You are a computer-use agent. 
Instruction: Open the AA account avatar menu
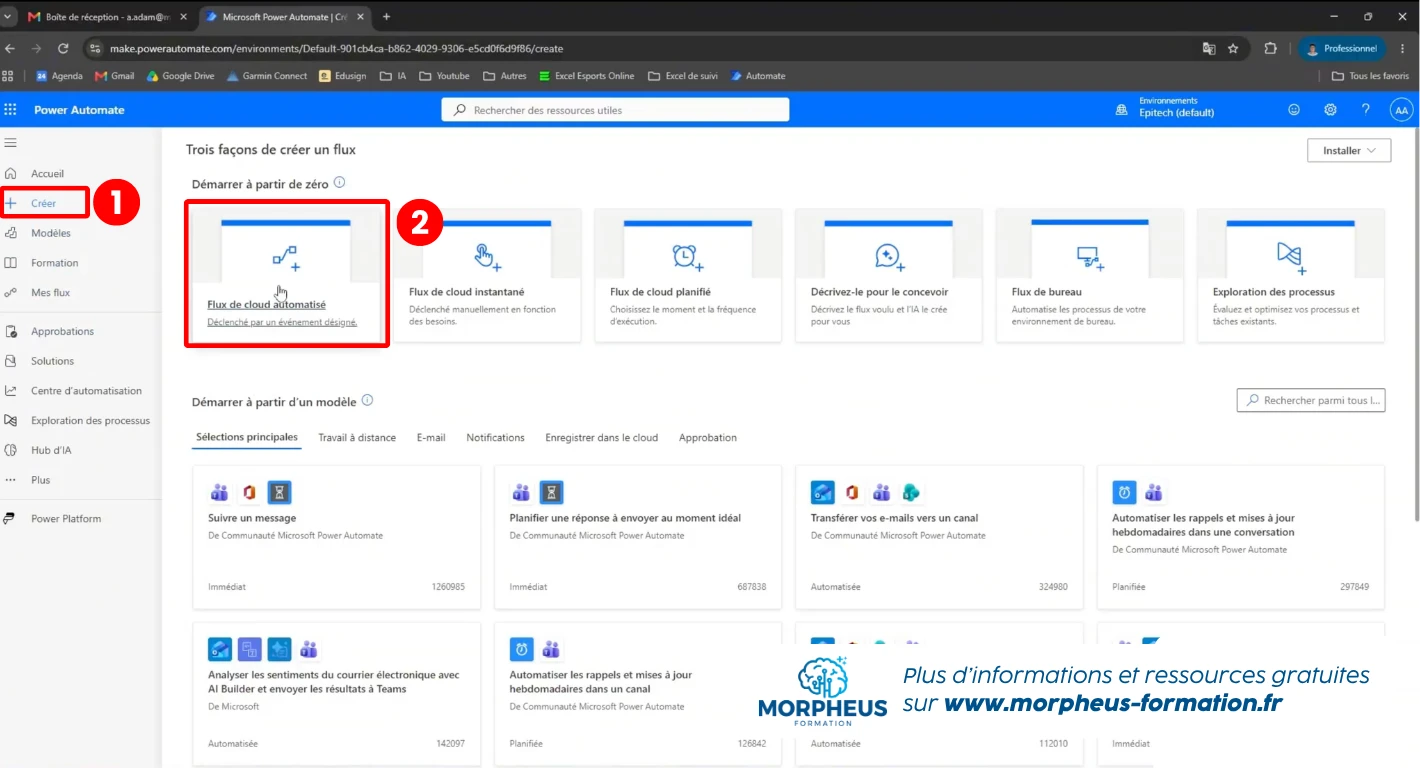[1401, 111]
